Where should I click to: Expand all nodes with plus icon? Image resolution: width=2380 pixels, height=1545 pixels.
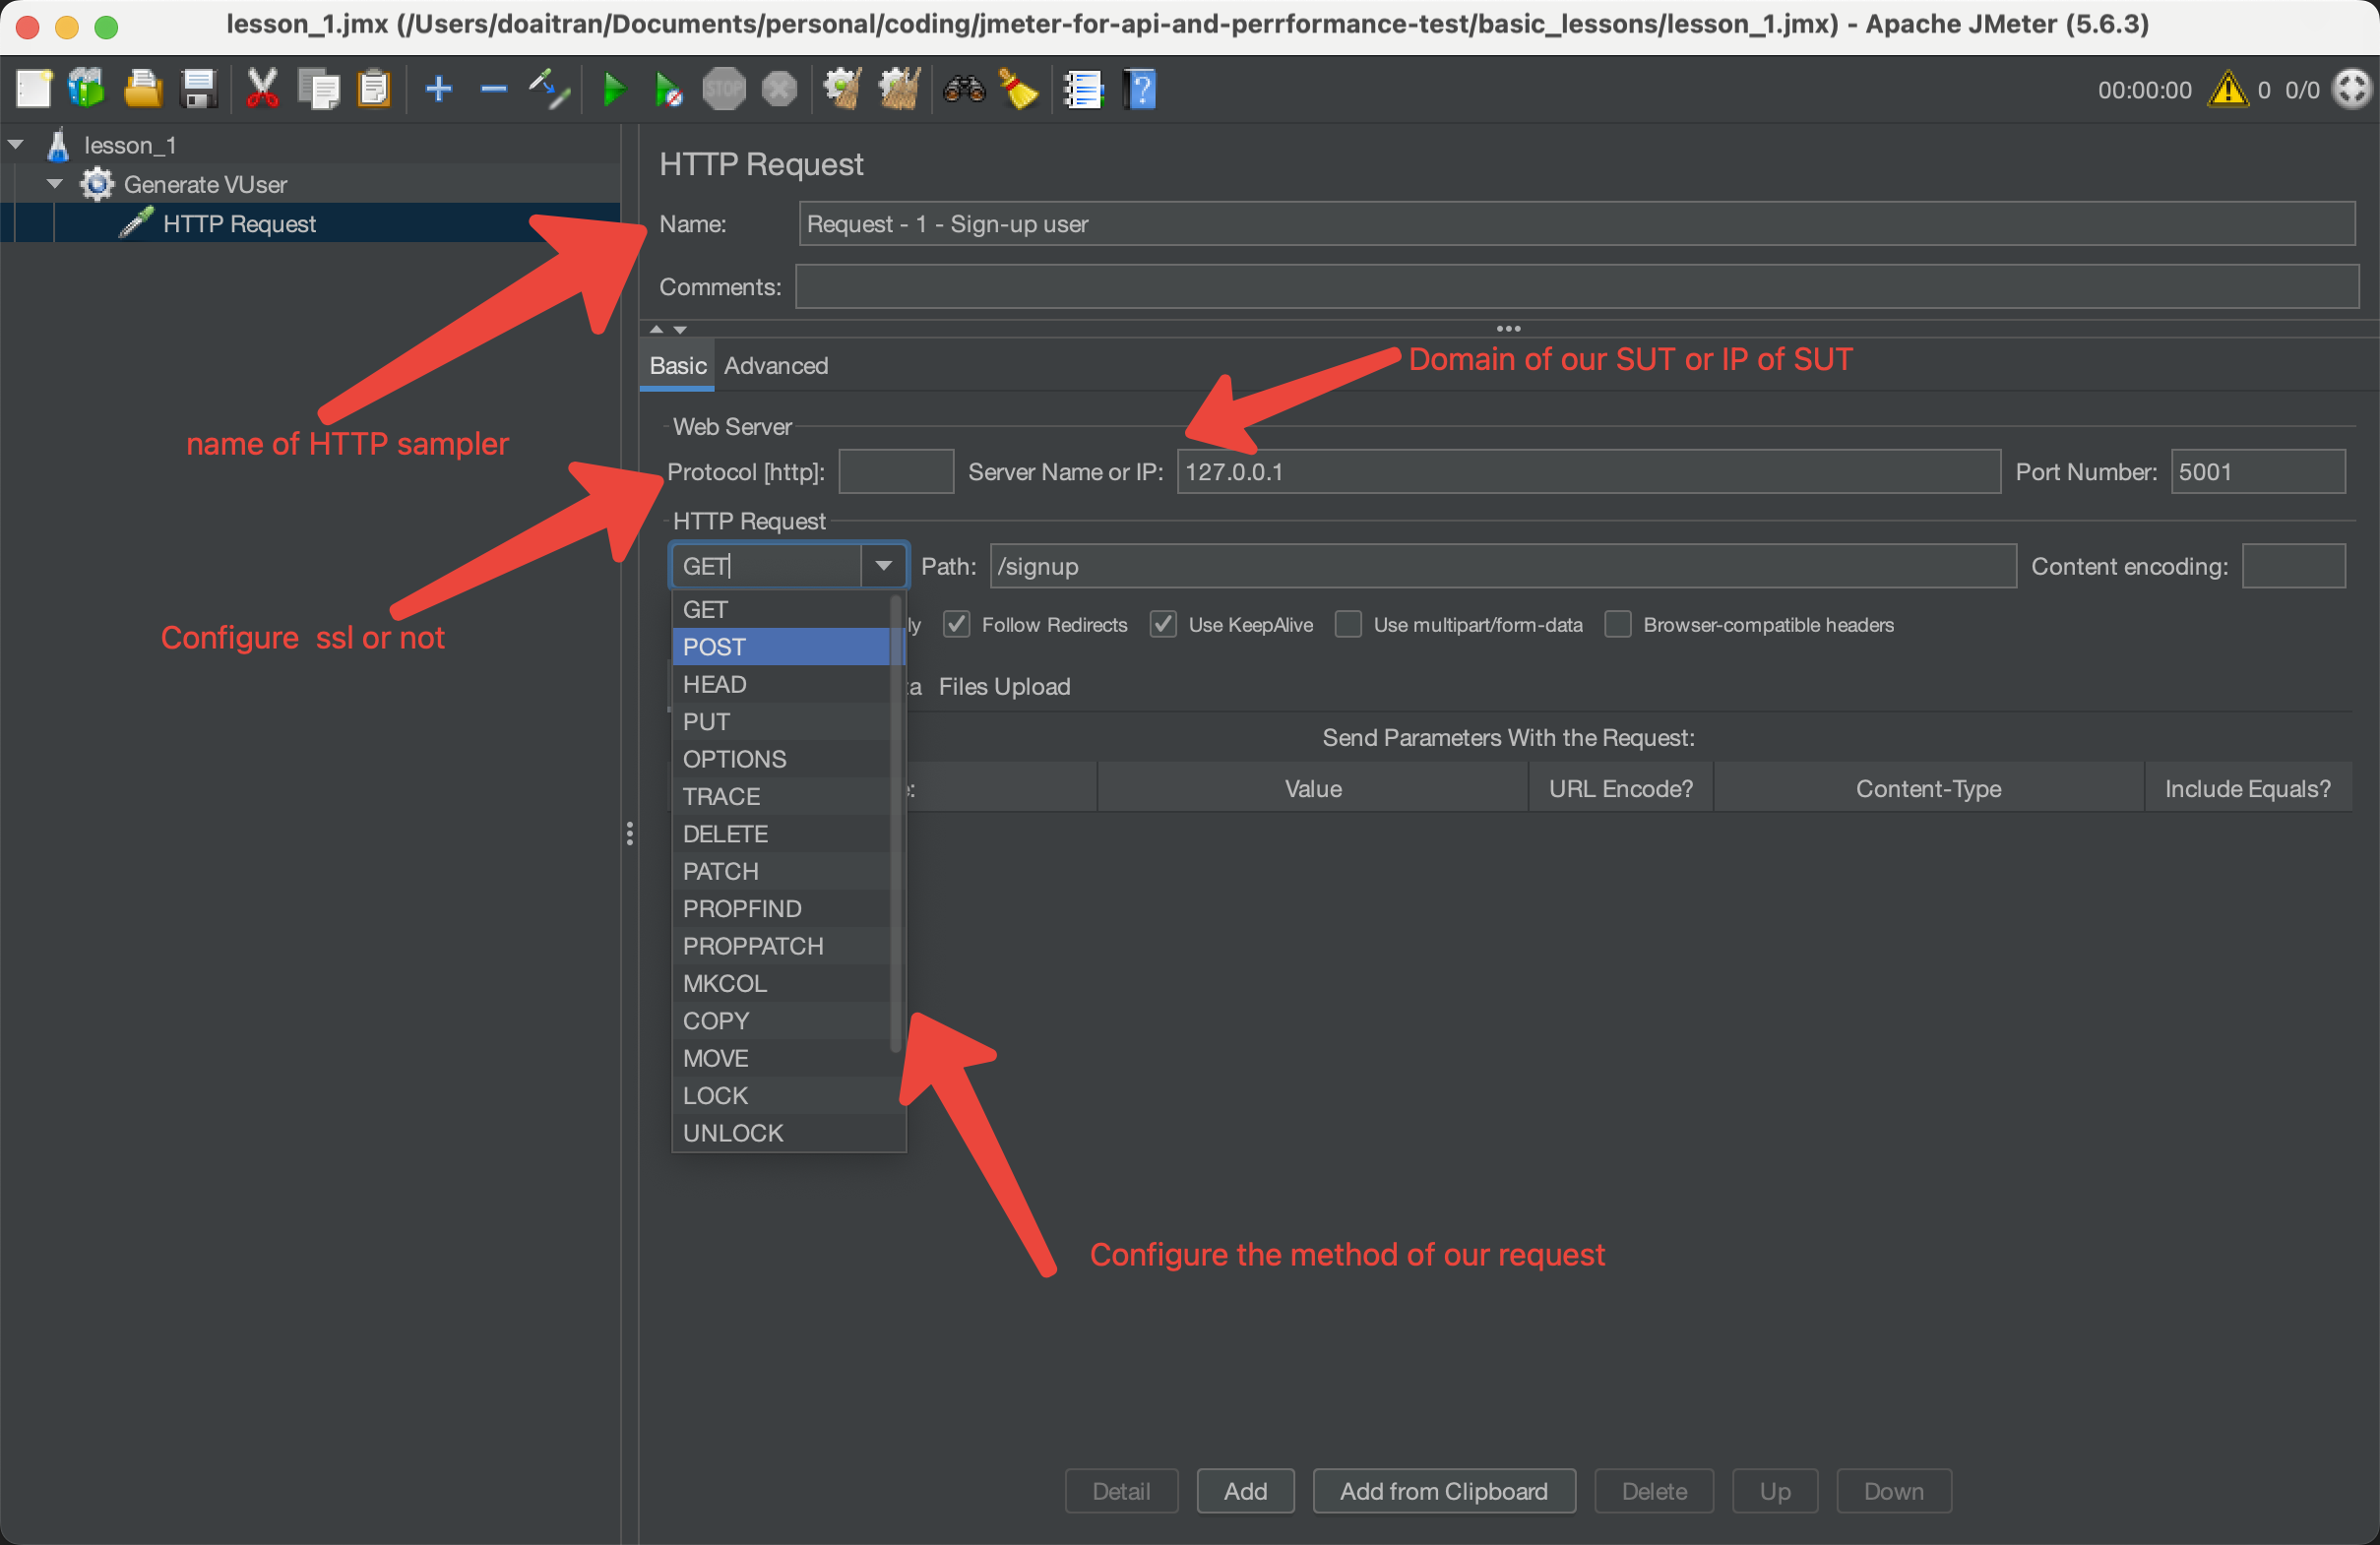pos(438,90)
